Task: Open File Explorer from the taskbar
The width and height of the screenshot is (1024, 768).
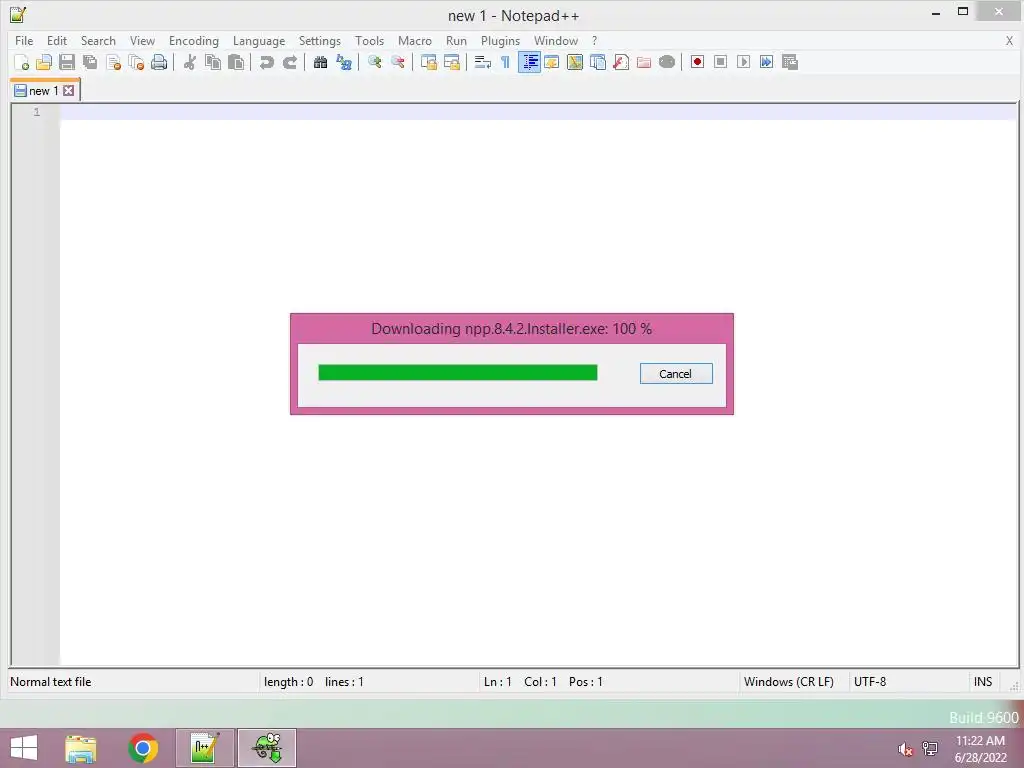Action: [80, 748]
